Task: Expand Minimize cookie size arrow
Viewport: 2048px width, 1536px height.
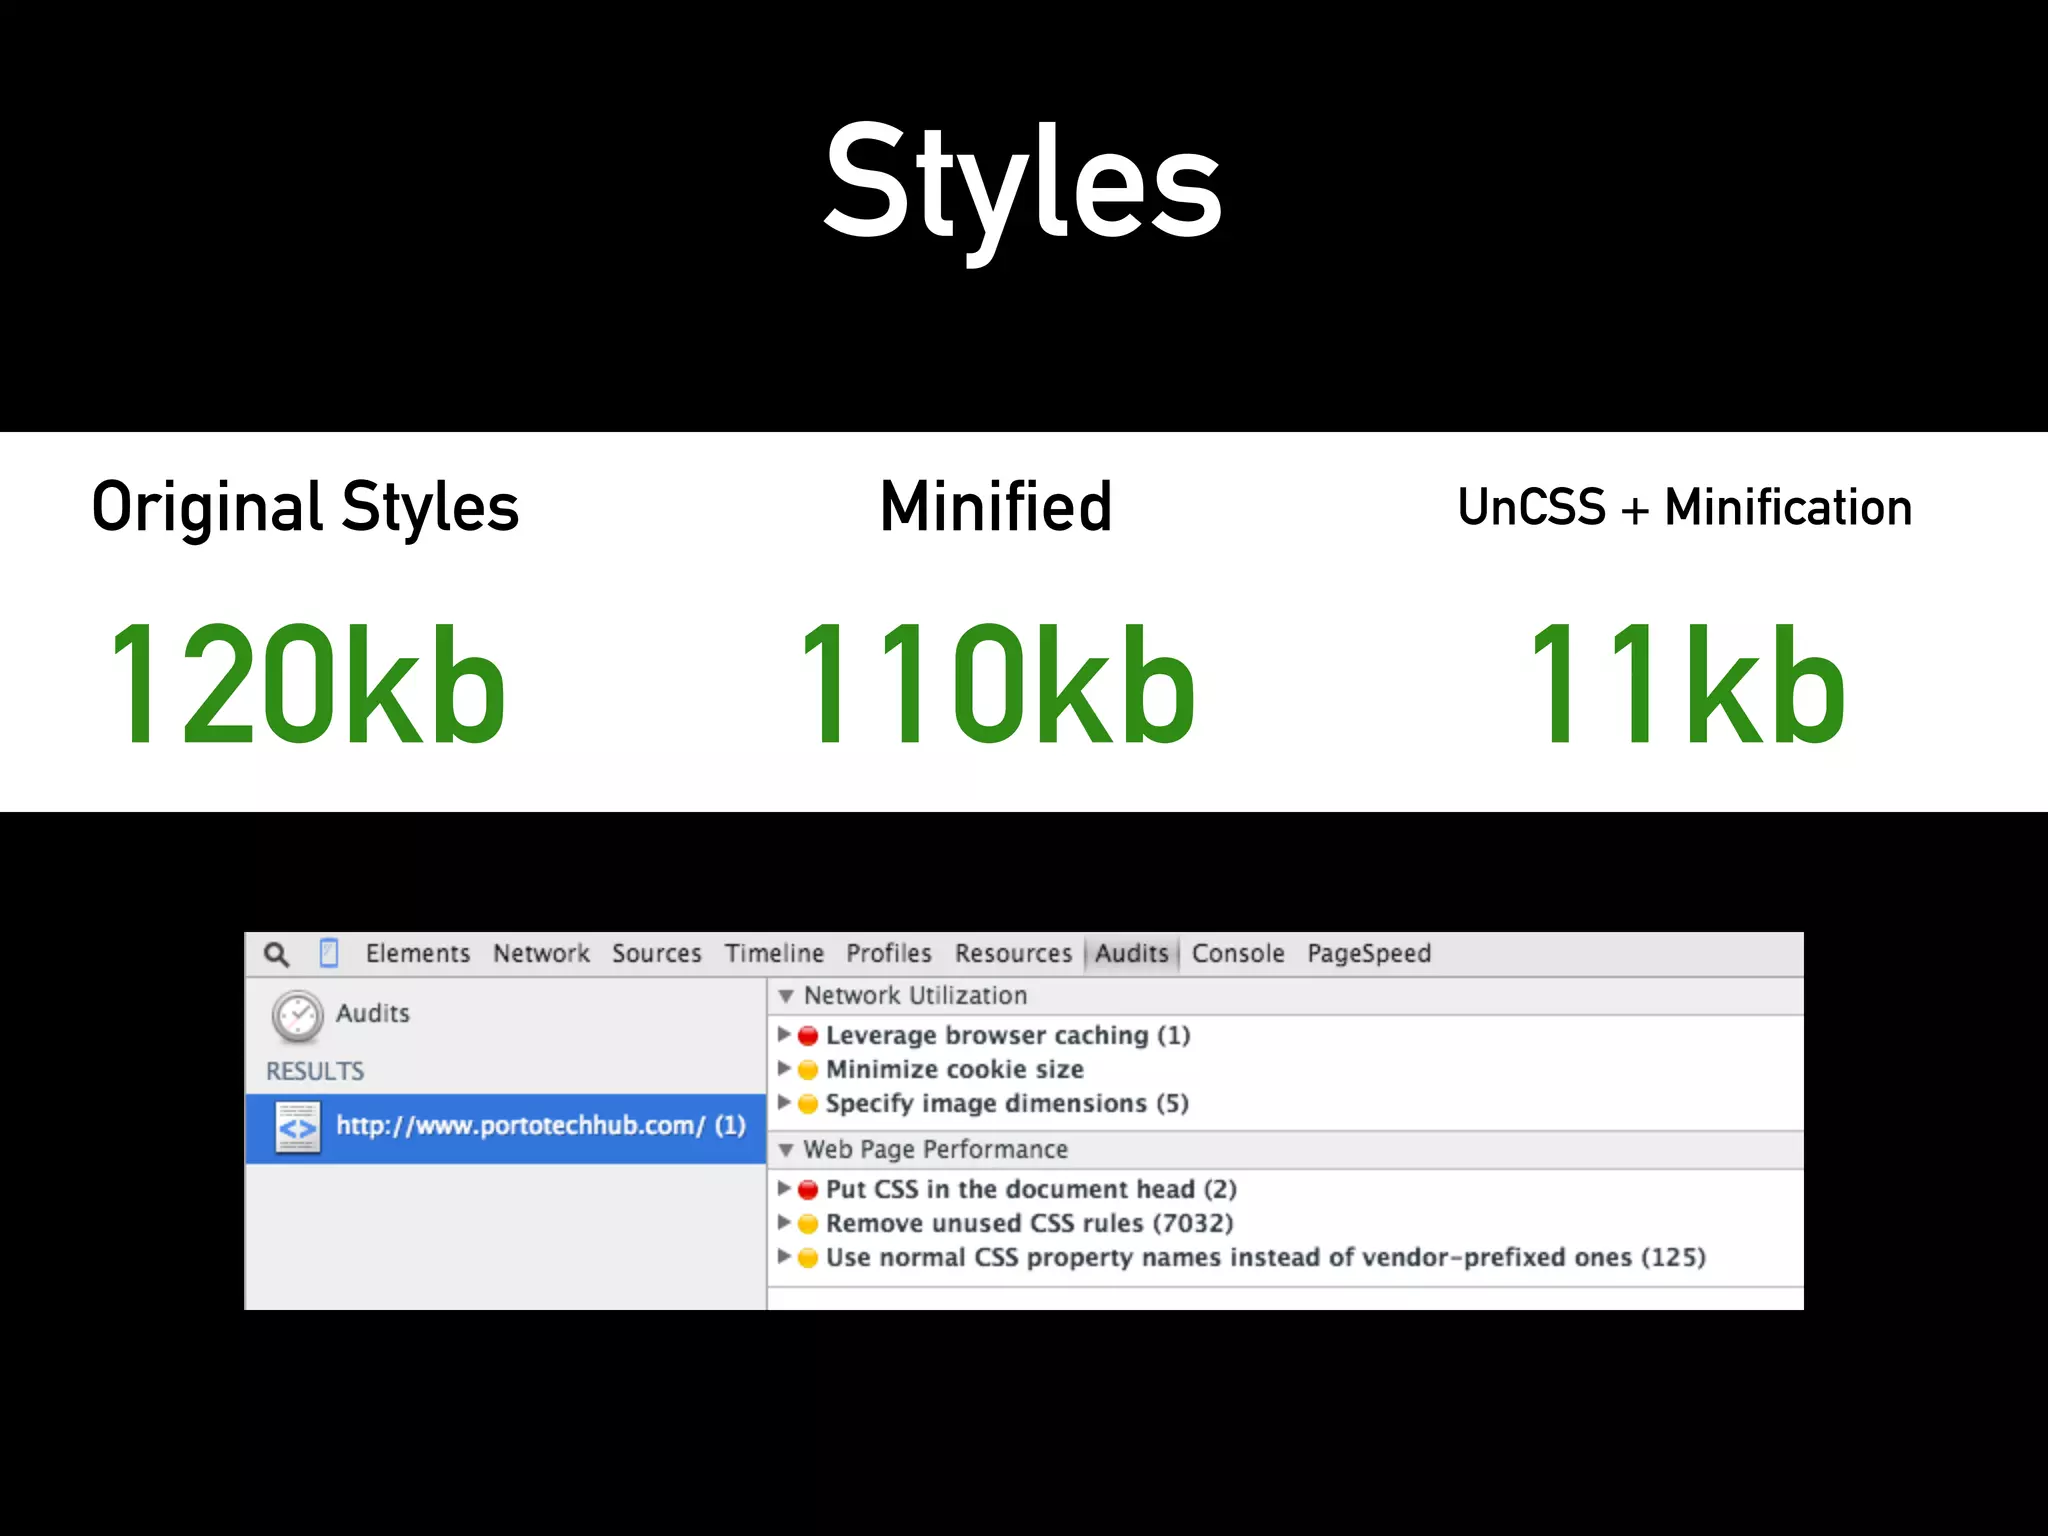Action: 784,1068
